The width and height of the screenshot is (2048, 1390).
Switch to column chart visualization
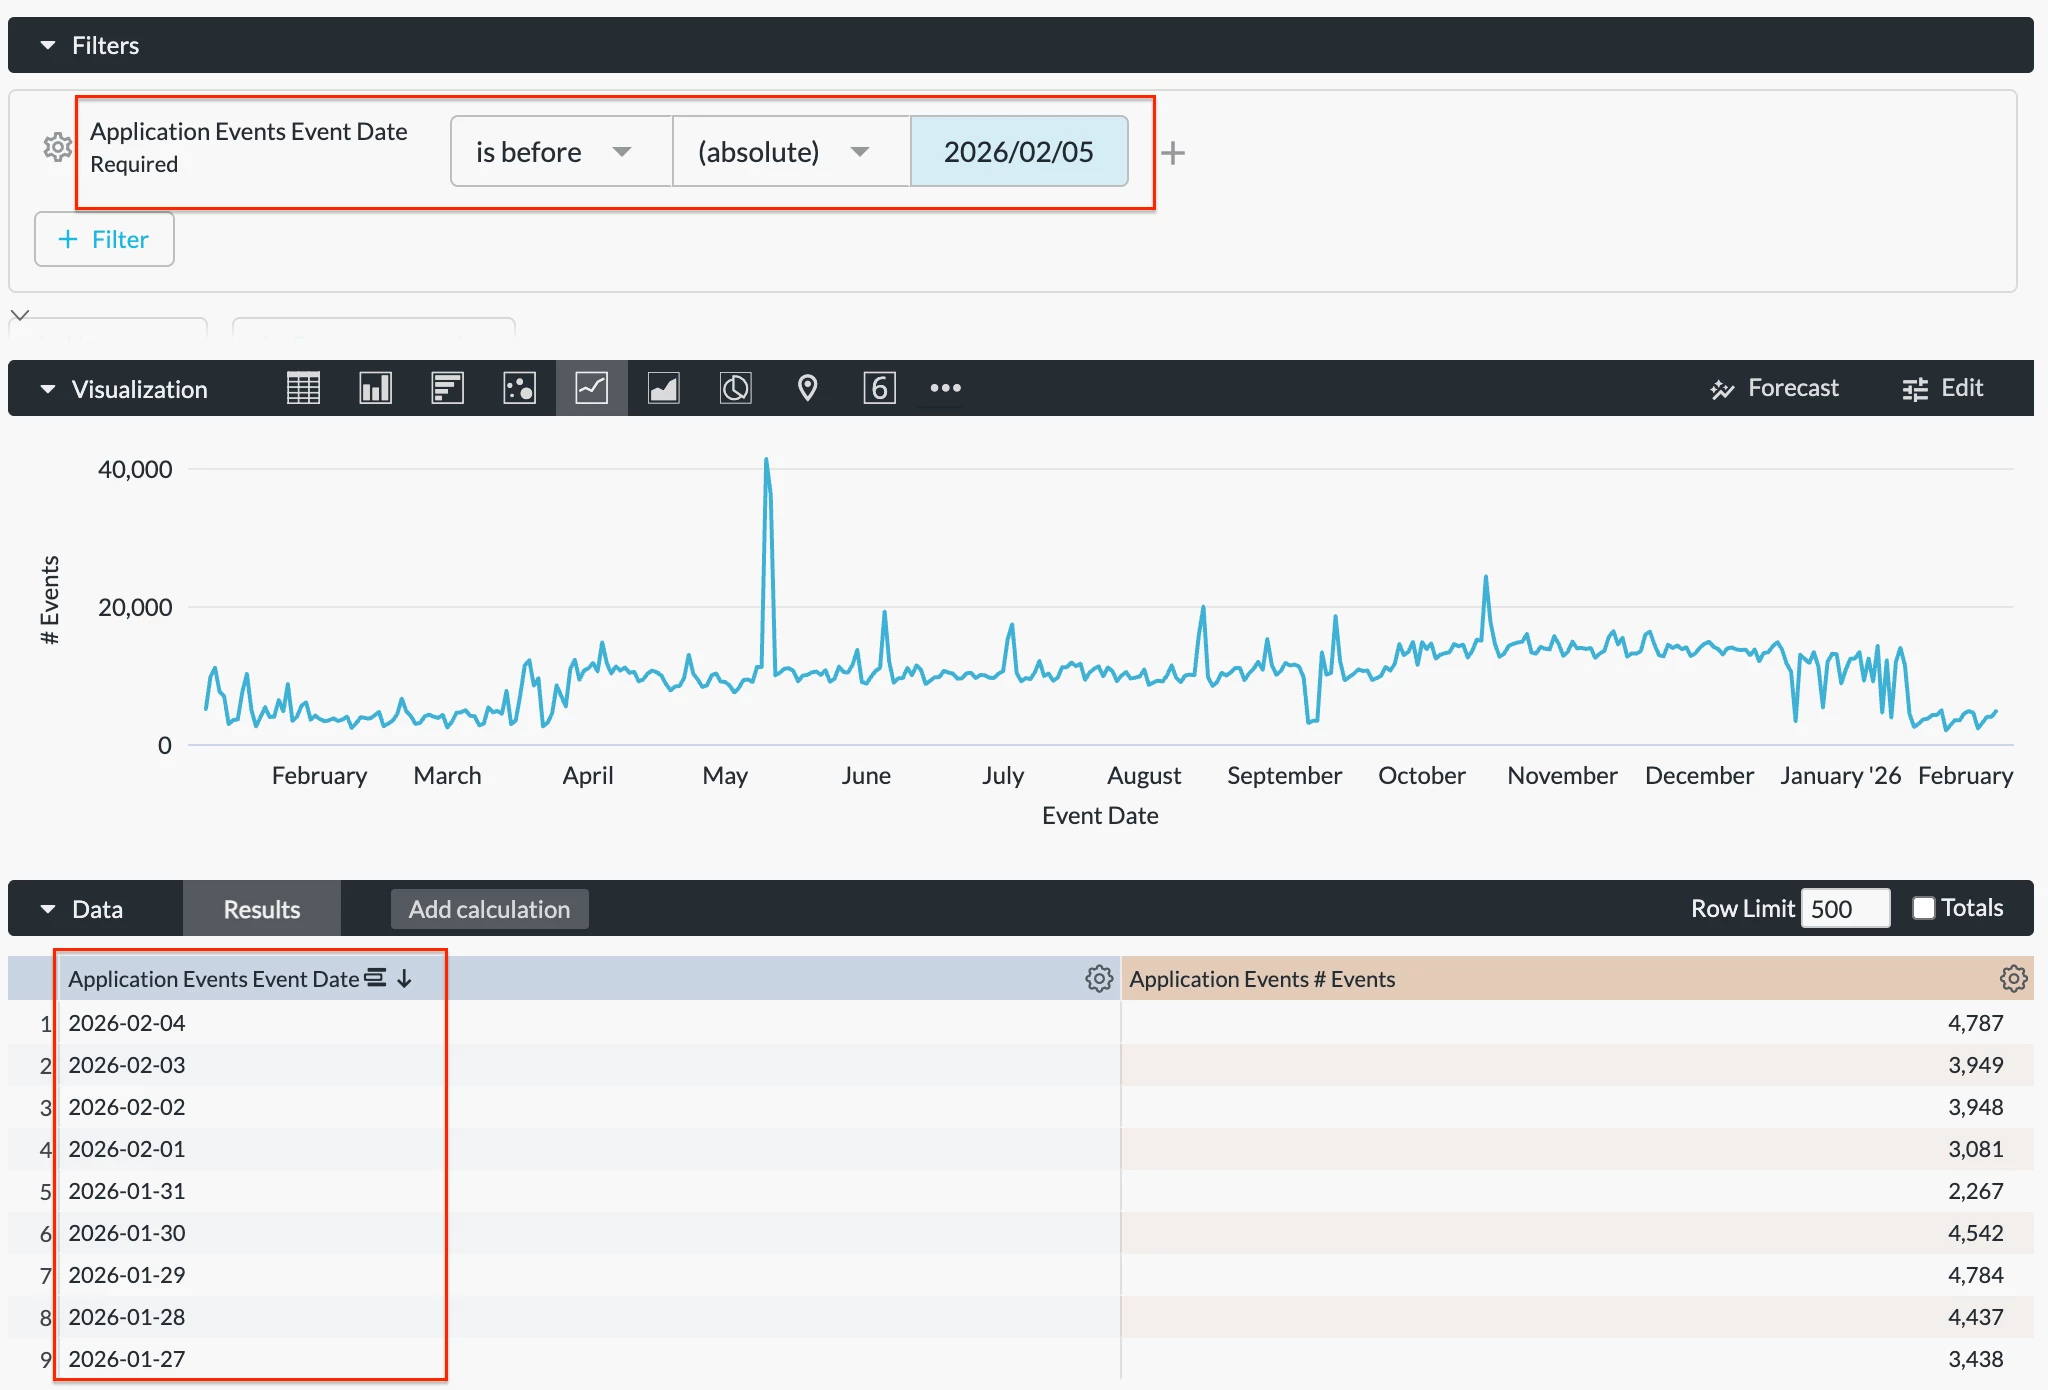click(375, 388)
